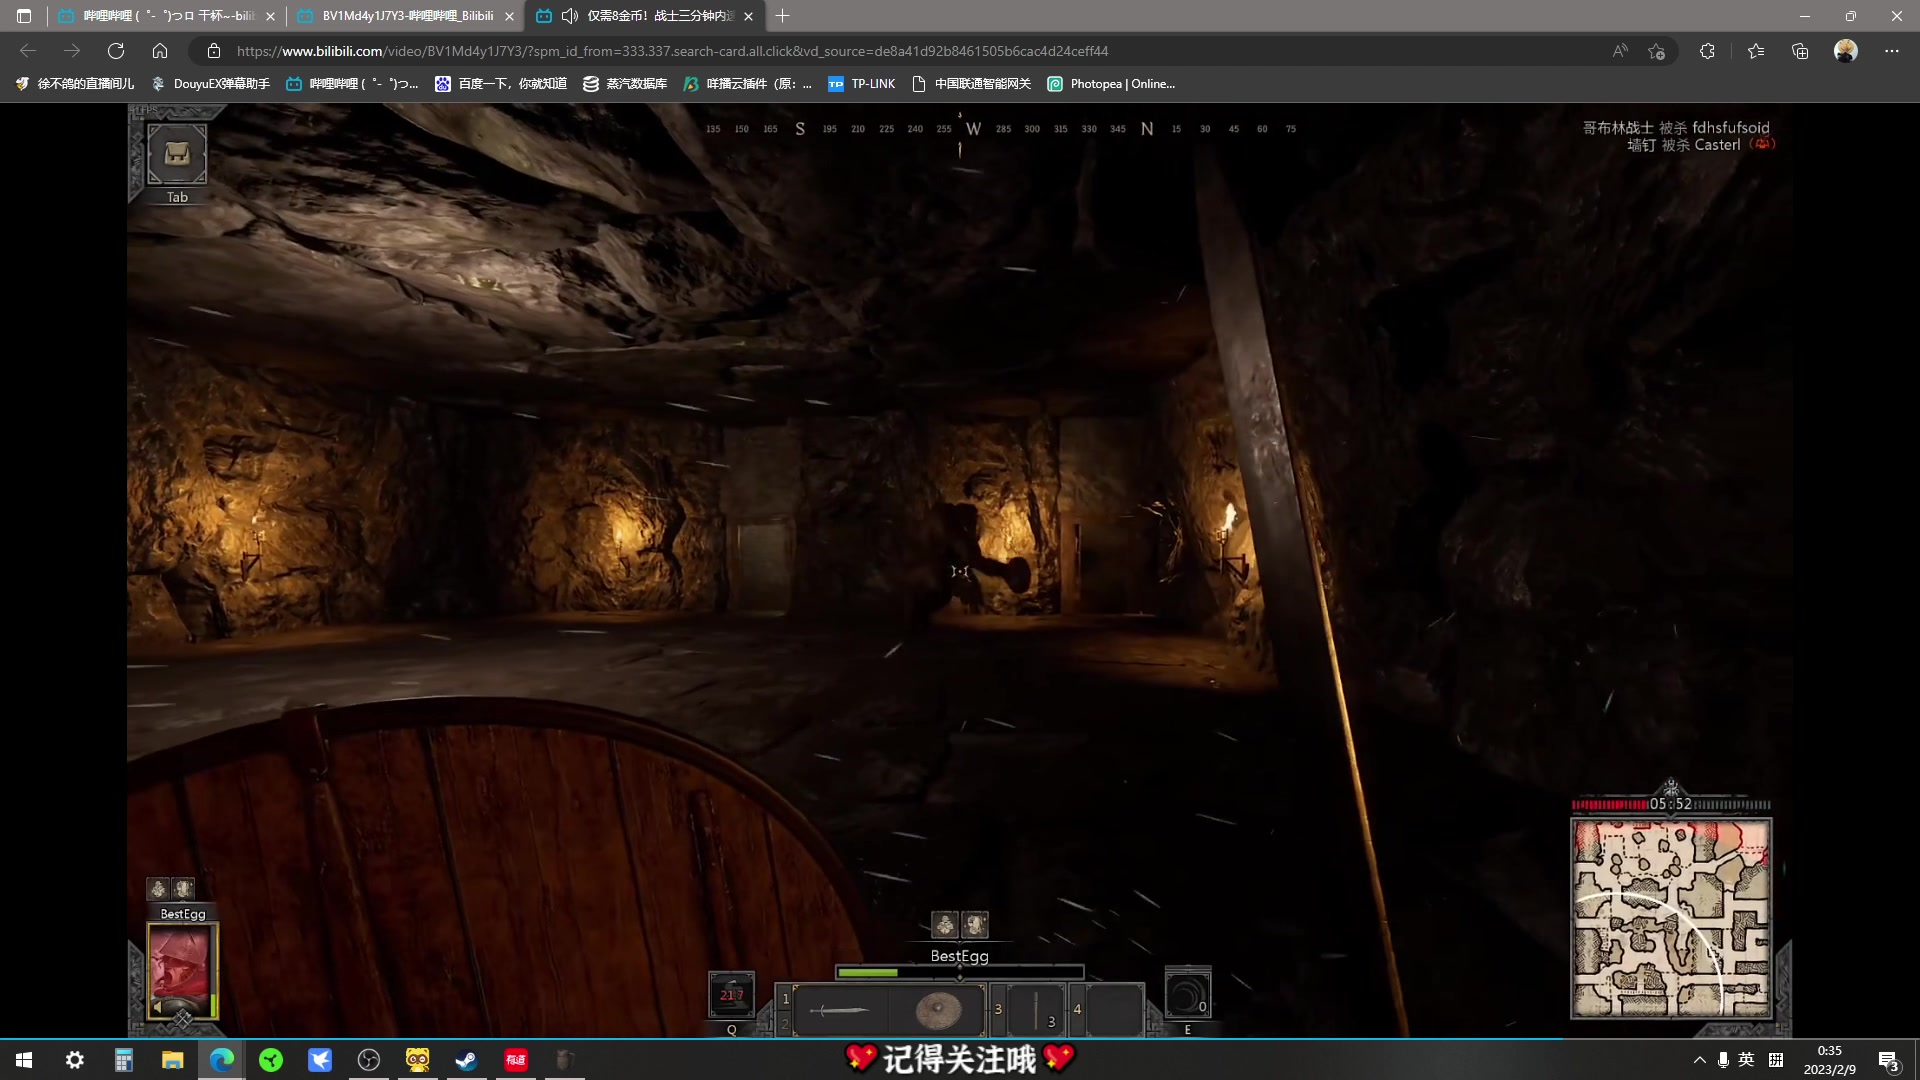Click the browser Back arrow

[x=28, y=51]
